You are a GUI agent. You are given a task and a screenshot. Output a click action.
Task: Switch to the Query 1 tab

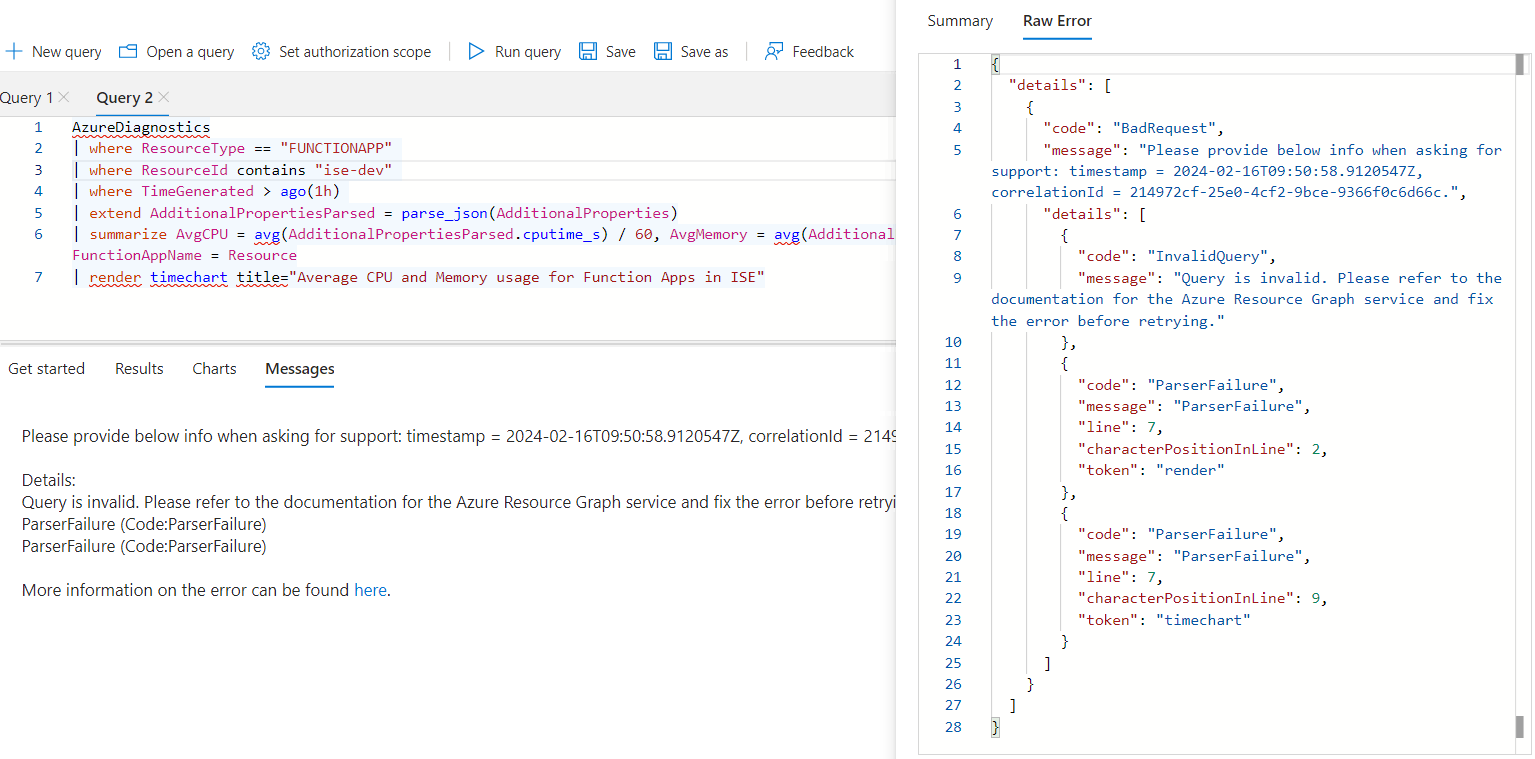[x=28, y=97]
